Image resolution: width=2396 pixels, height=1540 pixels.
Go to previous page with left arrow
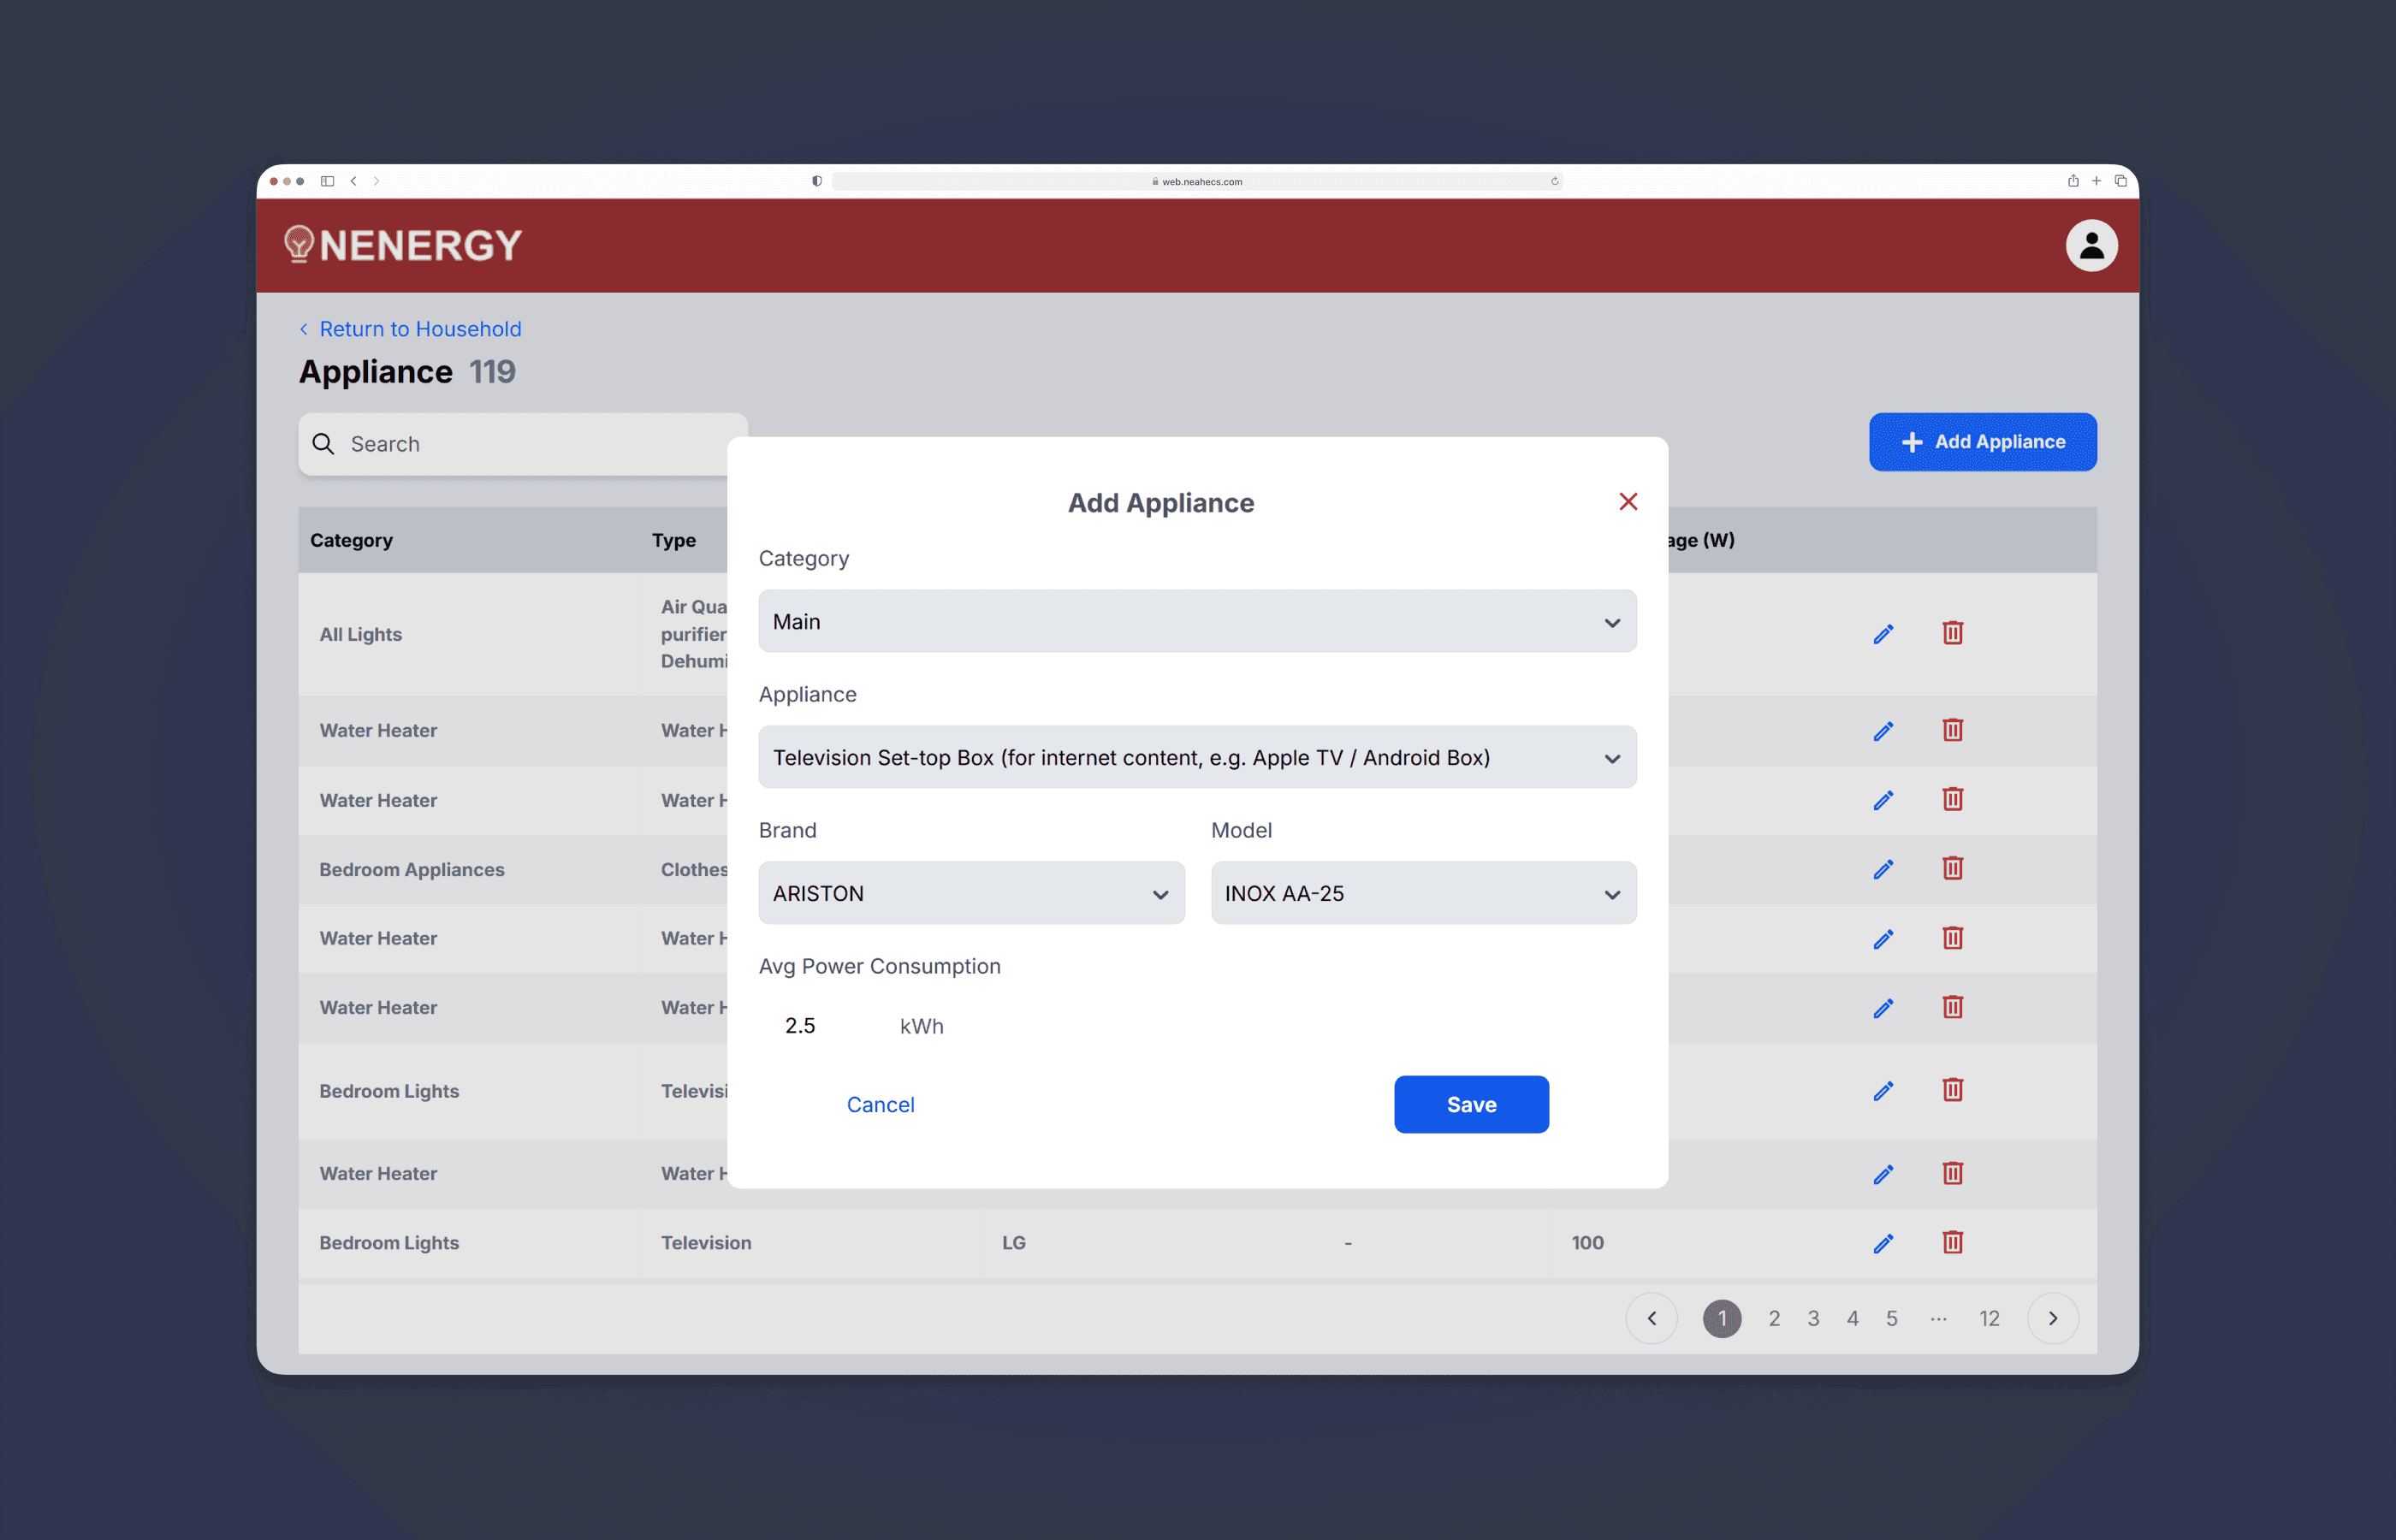(1651, 1318)
